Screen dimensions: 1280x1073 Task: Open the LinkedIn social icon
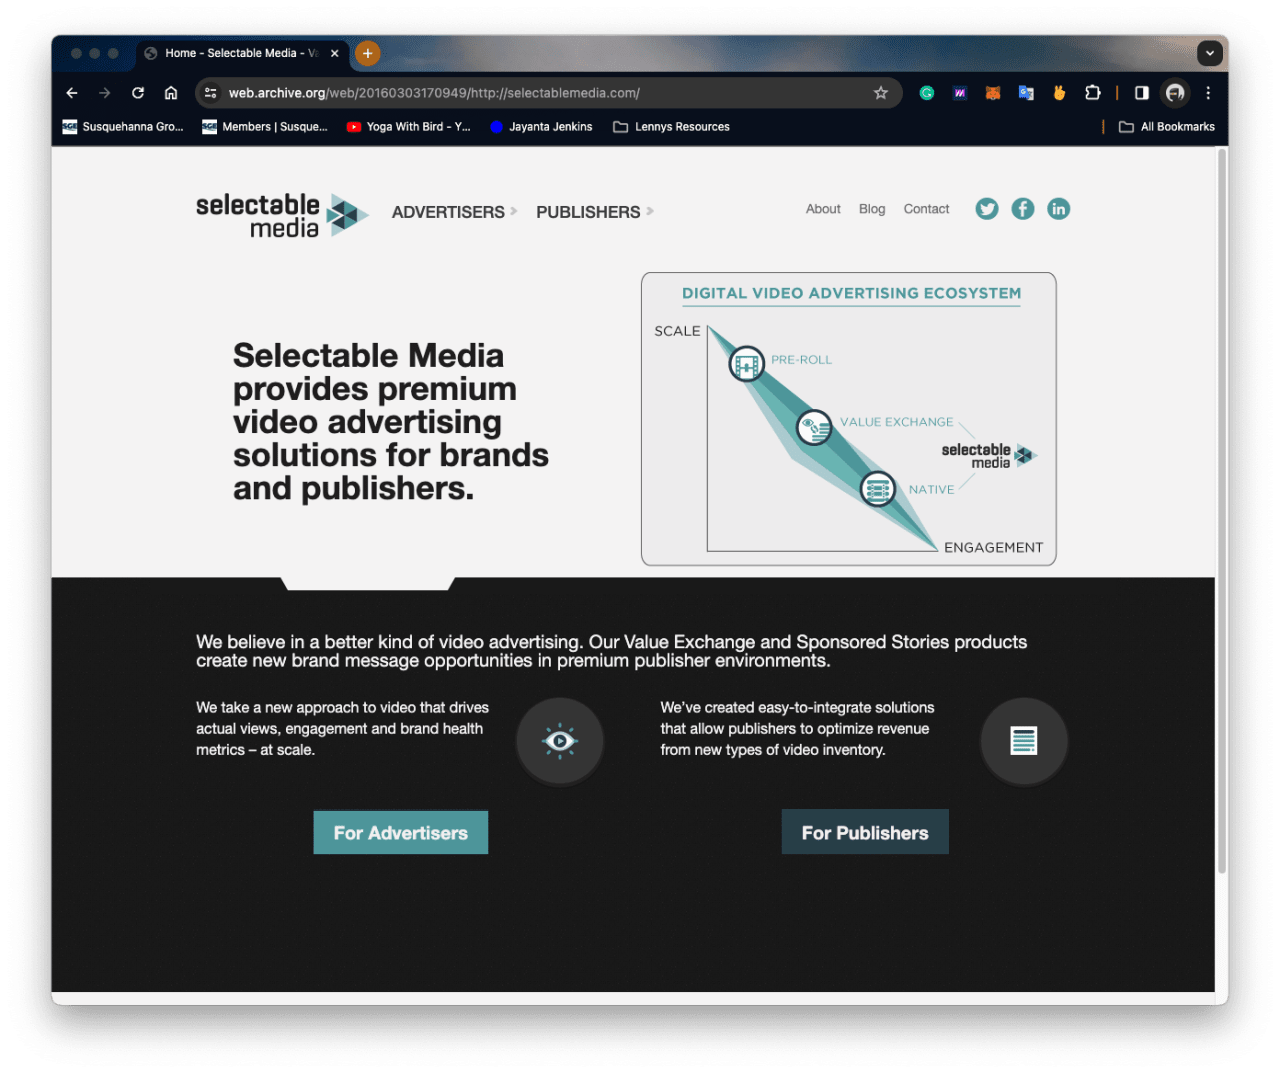[x=1058, y=208]
